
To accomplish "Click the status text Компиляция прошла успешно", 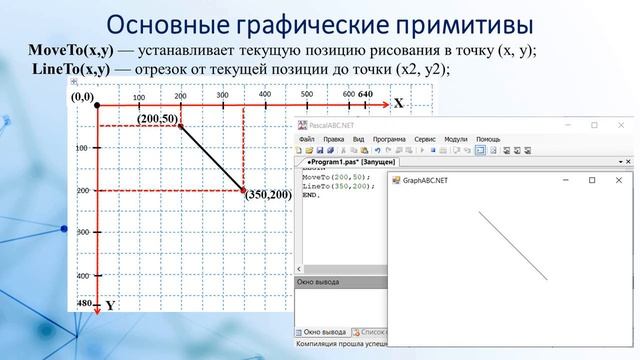I will (342, 344).
